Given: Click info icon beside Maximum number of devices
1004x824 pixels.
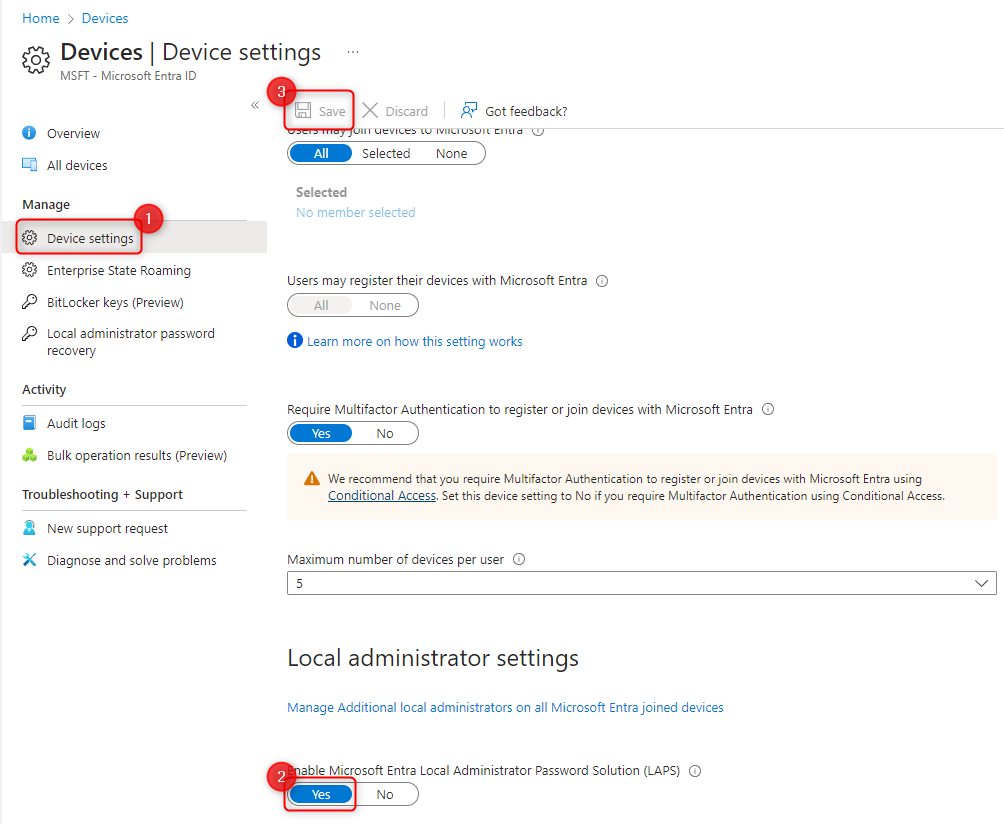Looking at the screenshot, I should click(519, 559).
